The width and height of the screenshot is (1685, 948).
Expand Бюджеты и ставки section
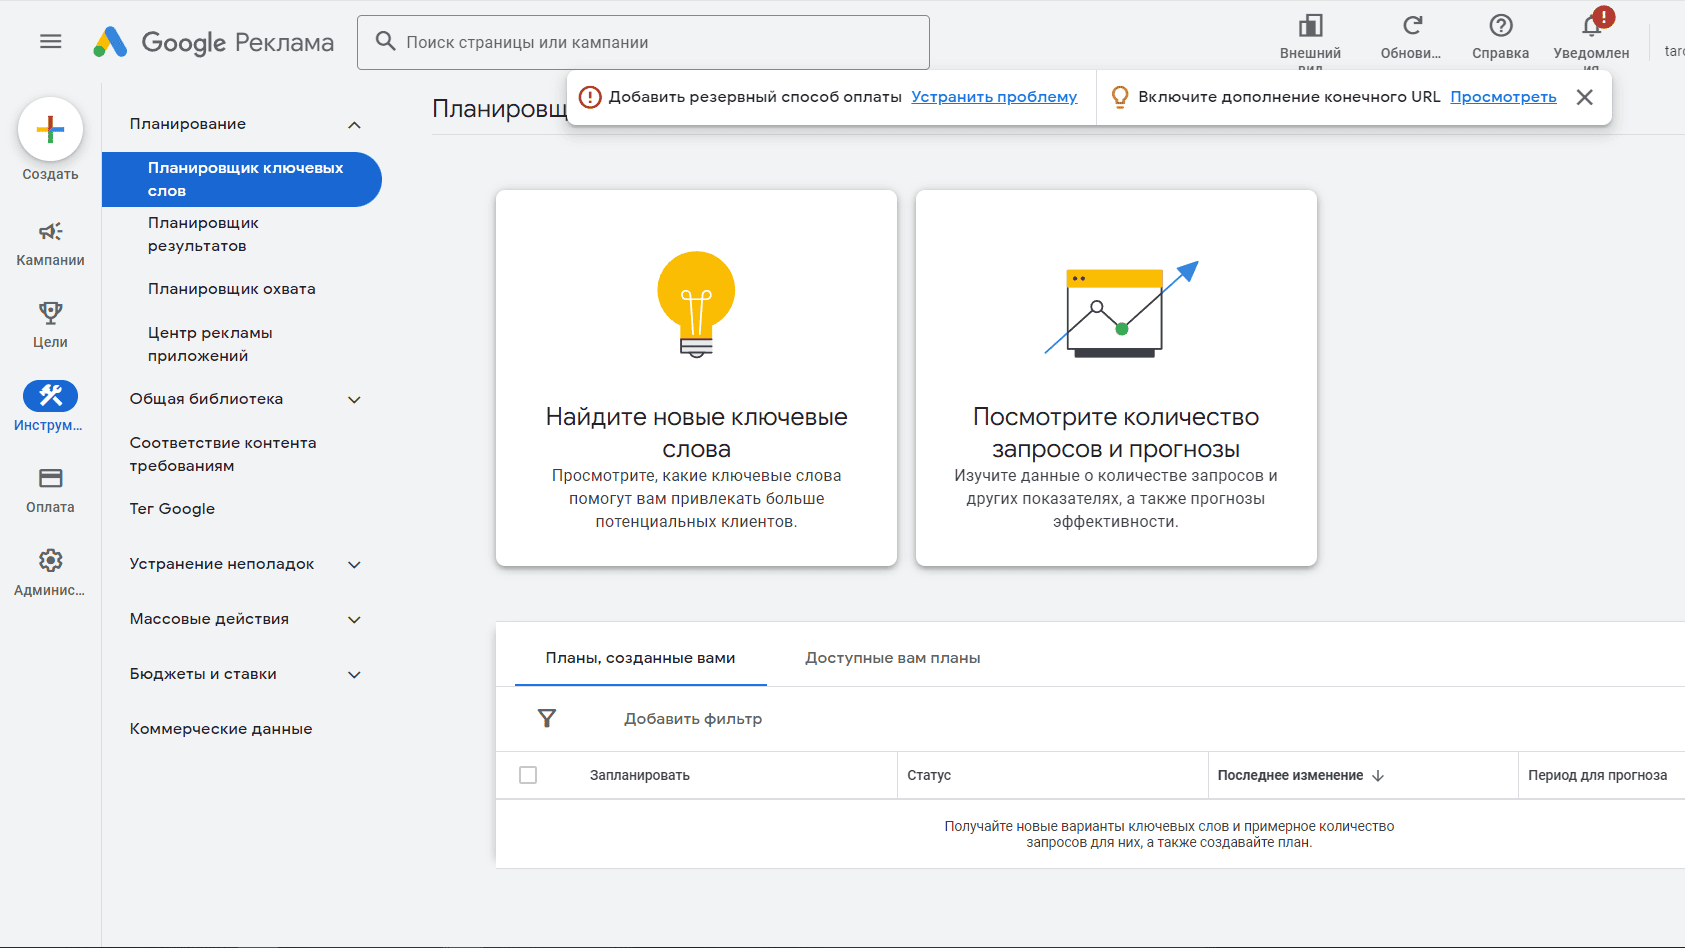[354, 675]
